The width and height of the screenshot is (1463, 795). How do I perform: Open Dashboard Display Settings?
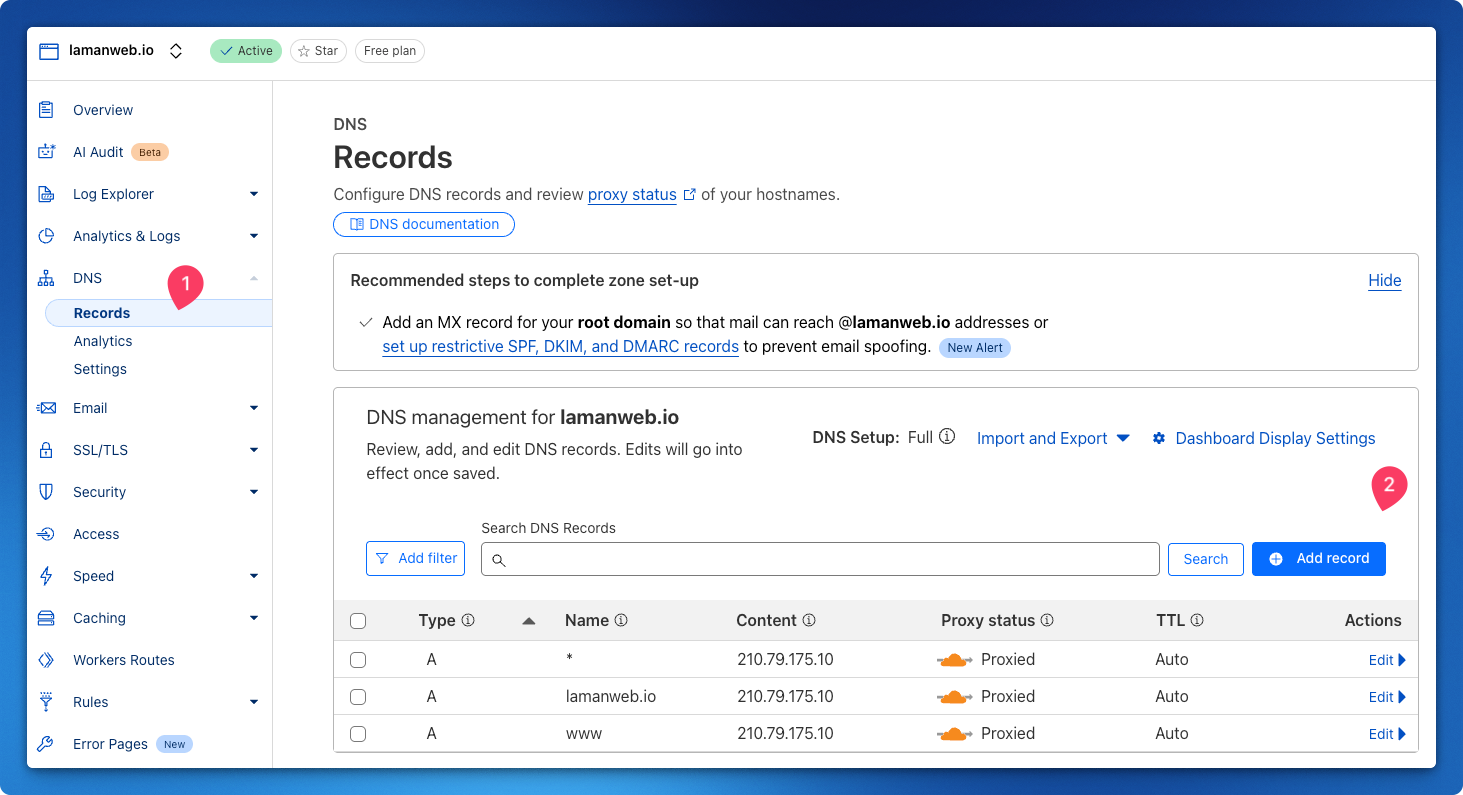pyautogui.click(x=1264, y=438)
